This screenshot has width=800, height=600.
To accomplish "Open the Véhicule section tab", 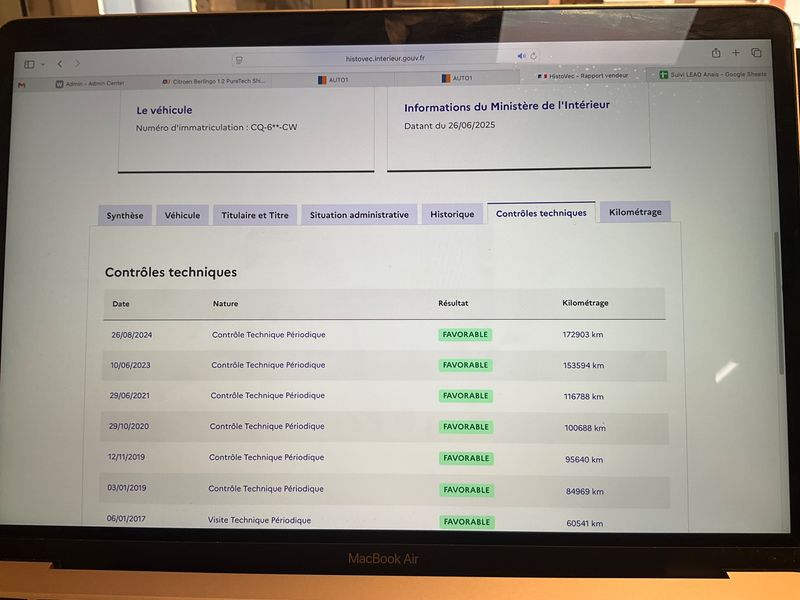I will 182,215.
